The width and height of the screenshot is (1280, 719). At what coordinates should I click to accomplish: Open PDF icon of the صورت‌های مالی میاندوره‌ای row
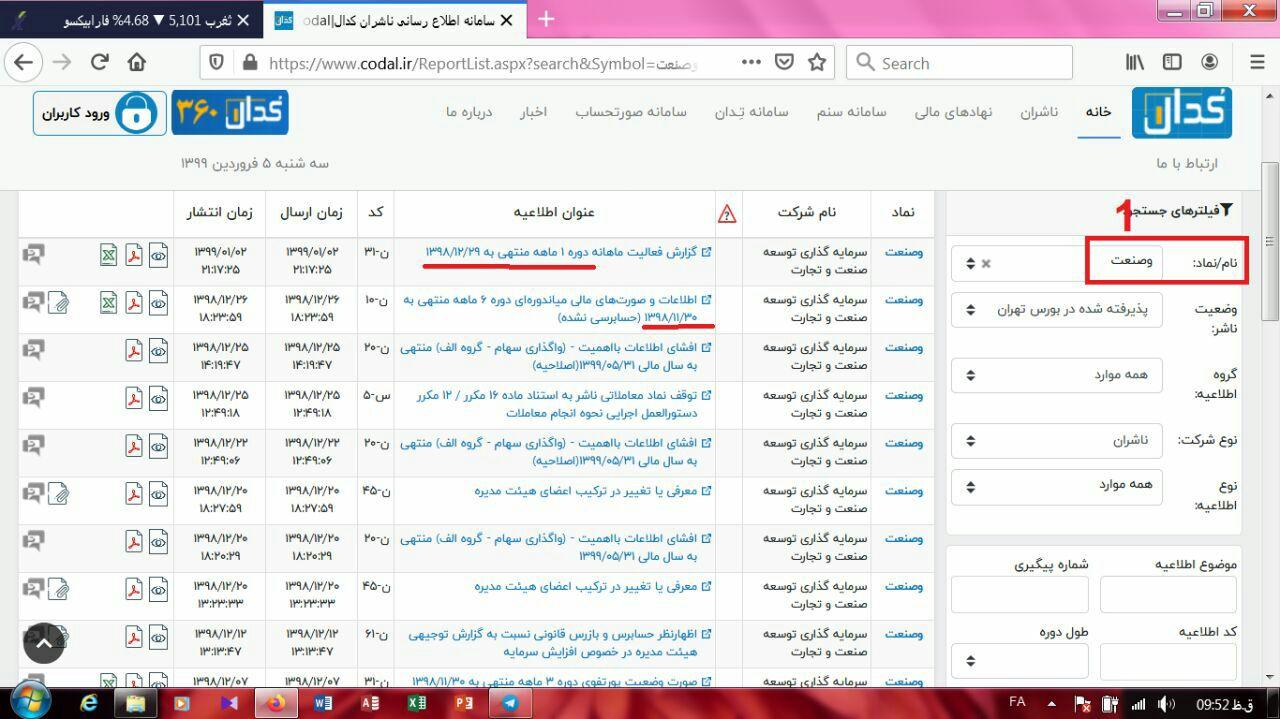tap(133, 302)
